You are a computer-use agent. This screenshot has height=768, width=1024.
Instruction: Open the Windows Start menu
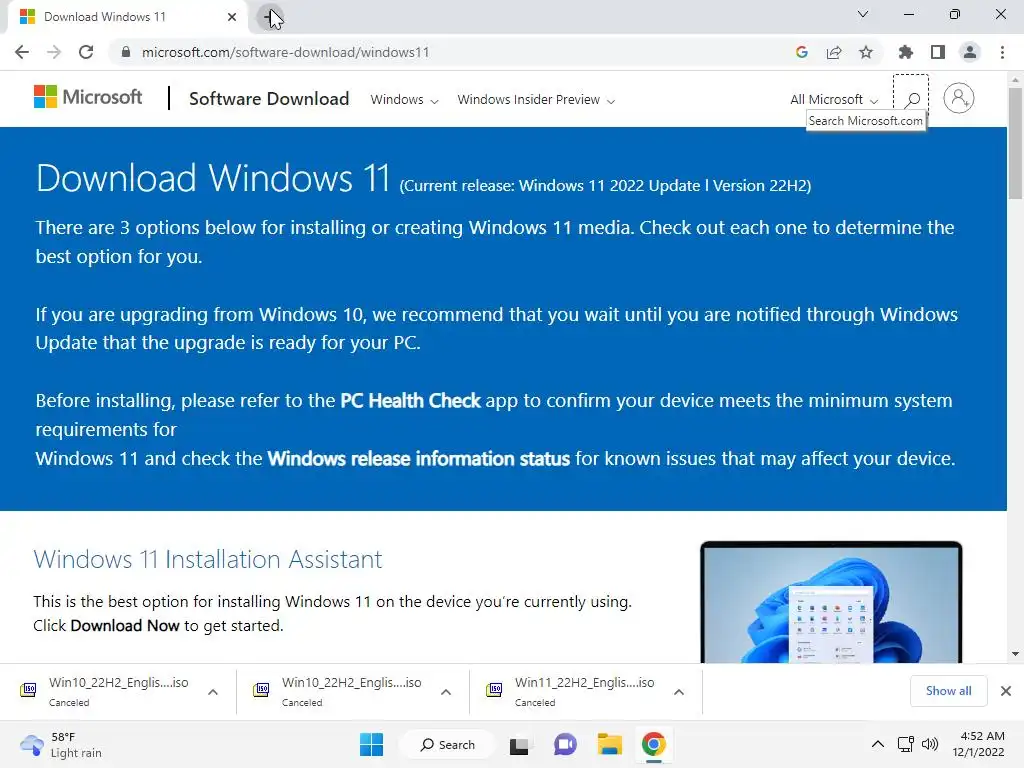(x=372, y=744)
